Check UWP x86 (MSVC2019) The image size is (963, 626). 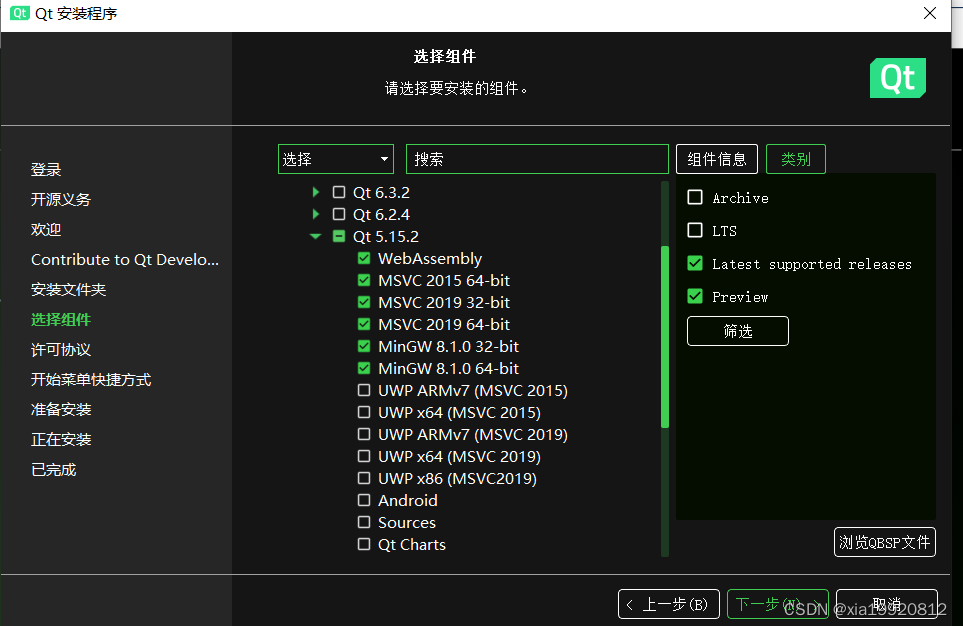(364, 478)
